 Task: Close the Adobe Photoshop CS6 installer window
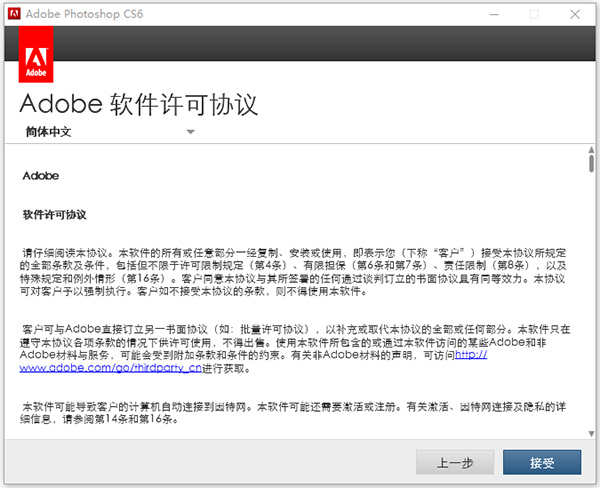(x=578, y=15)
